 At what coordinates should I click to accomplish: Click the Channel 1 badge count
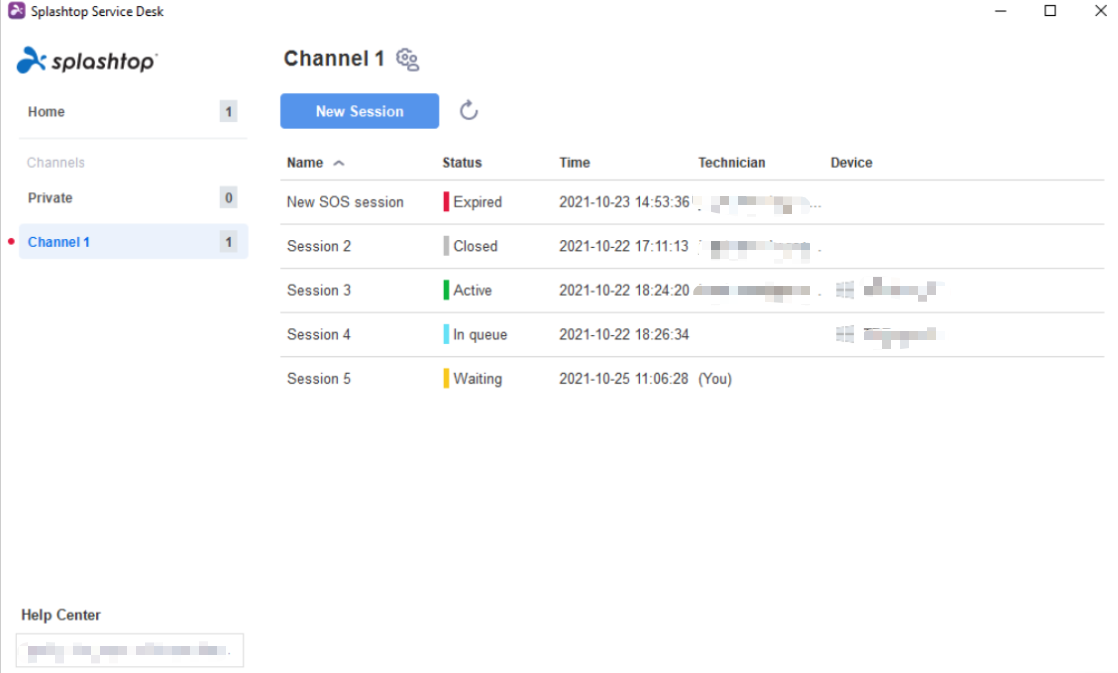pos(228,242)
